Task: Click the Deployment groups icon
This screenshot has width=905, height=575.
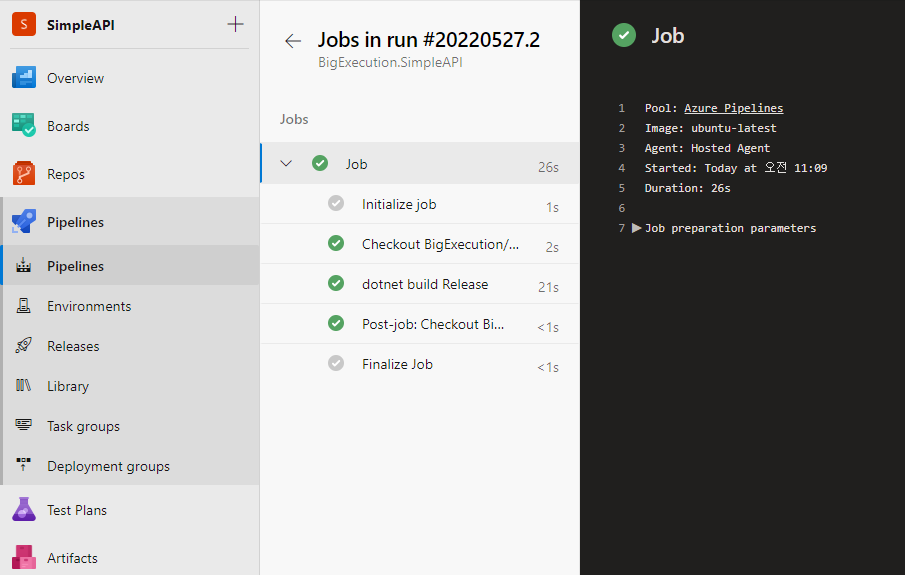Action: (x=24, y=464)
